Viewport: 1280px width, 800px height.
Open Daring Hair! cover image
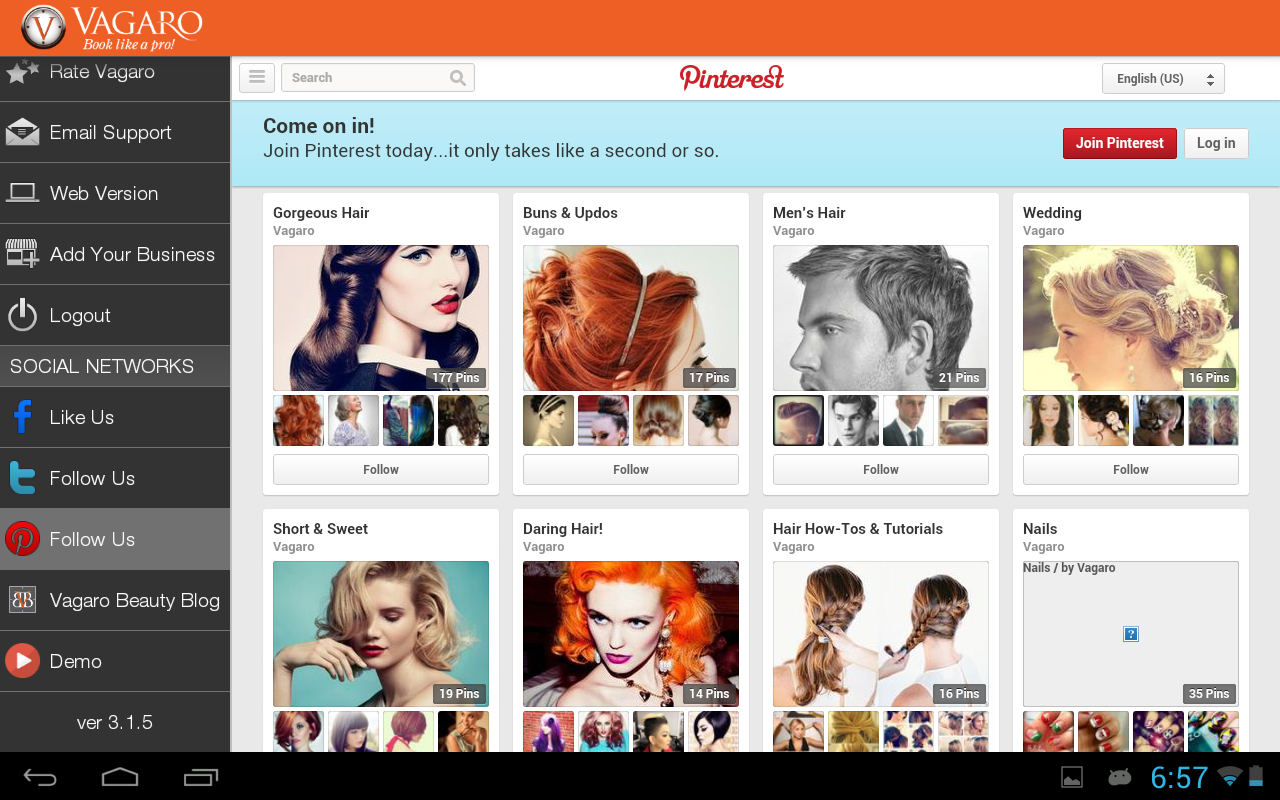coord(631,634)
